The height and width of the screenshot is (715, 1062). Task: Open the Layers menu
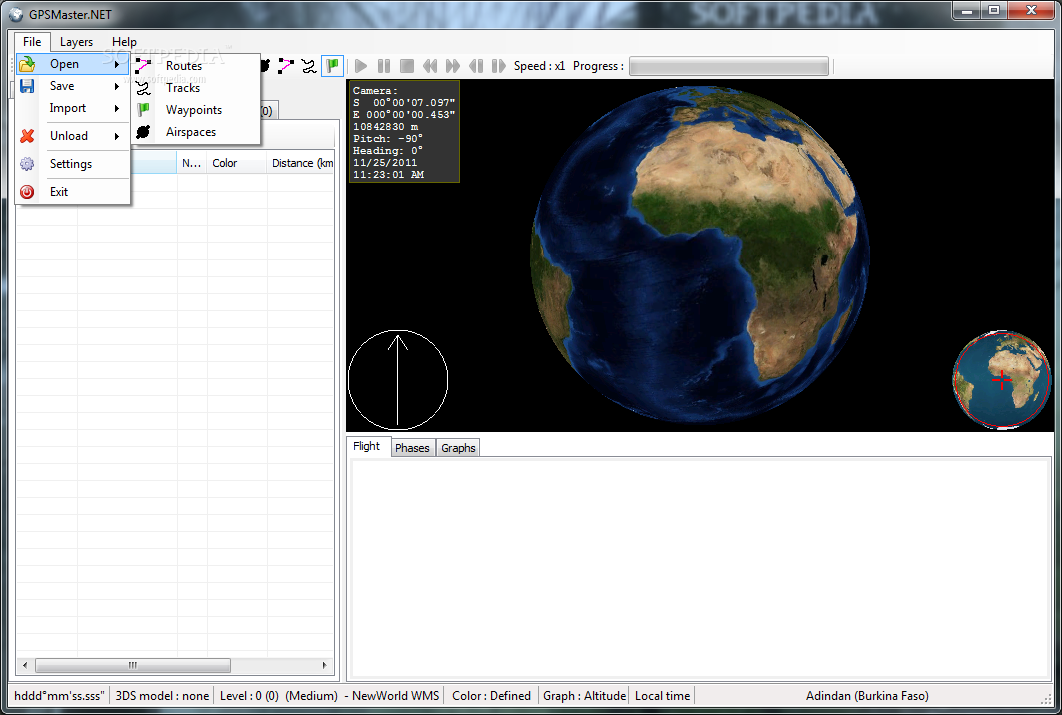click(76, 41)
